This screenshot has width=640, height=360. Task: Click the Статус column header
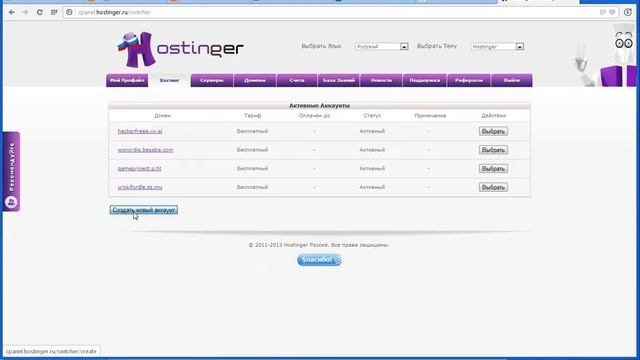(372, 116)
